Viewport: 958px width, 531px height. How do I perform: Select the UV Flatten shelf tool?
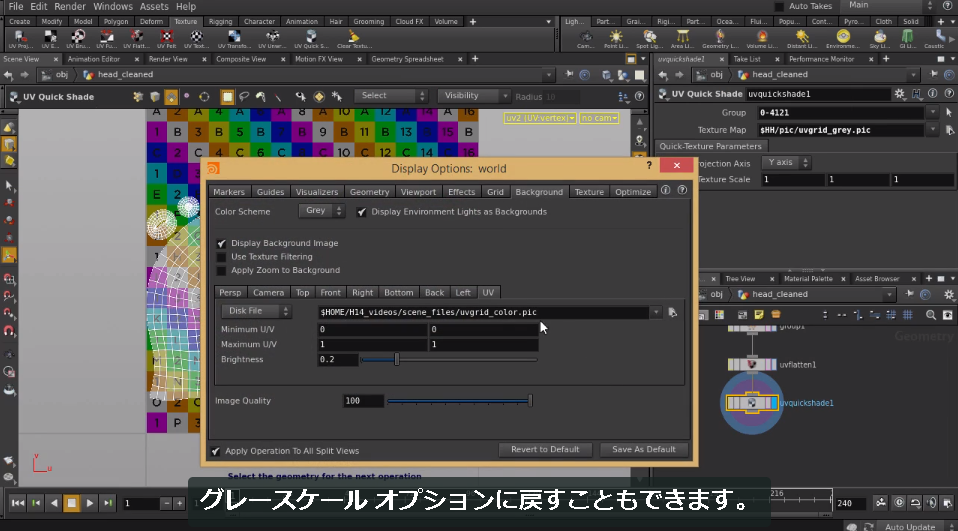(x=136, y=40)
